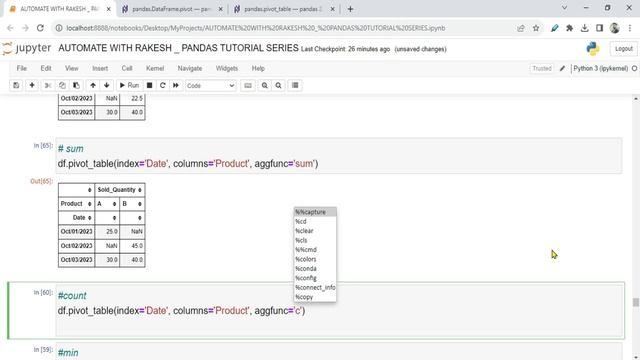Share this page icon in address bar
This screenshot has height=360, width=640.
click(x=521, y=28)
